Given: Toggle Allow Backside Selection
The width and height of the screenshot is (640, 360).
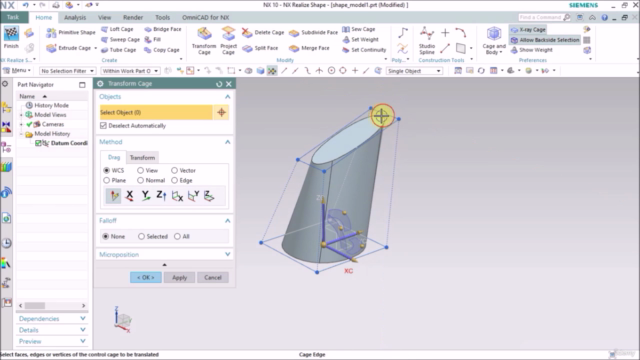Looking at the screenshot, I should [545, 40].
